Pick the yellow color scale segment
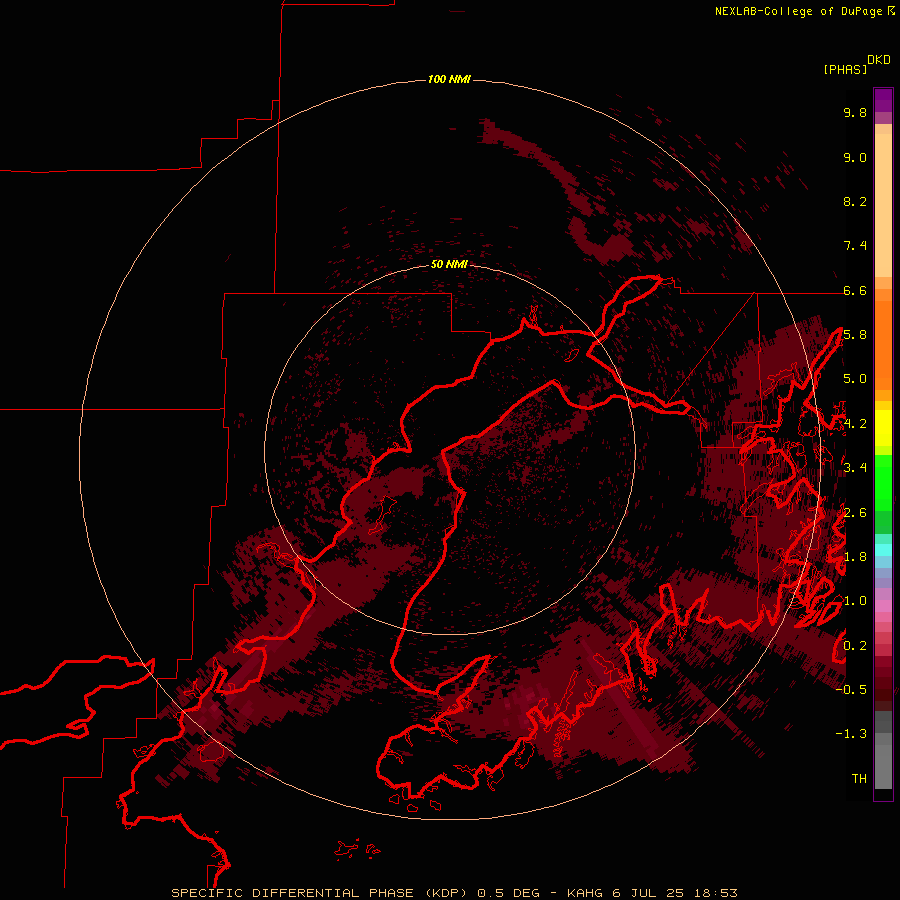This screenshot has width=900, height=900. 883,428
